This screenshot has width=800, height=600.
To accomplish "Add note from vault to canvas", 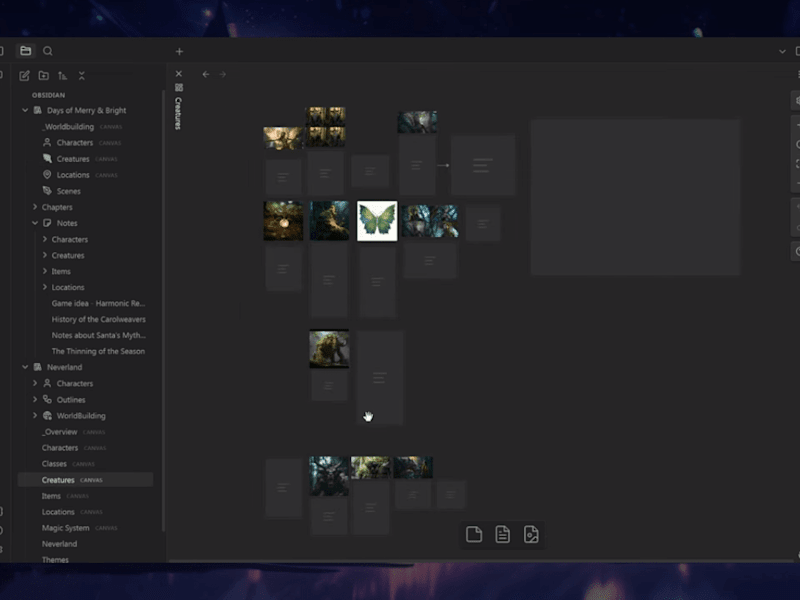I will (503, 534).
